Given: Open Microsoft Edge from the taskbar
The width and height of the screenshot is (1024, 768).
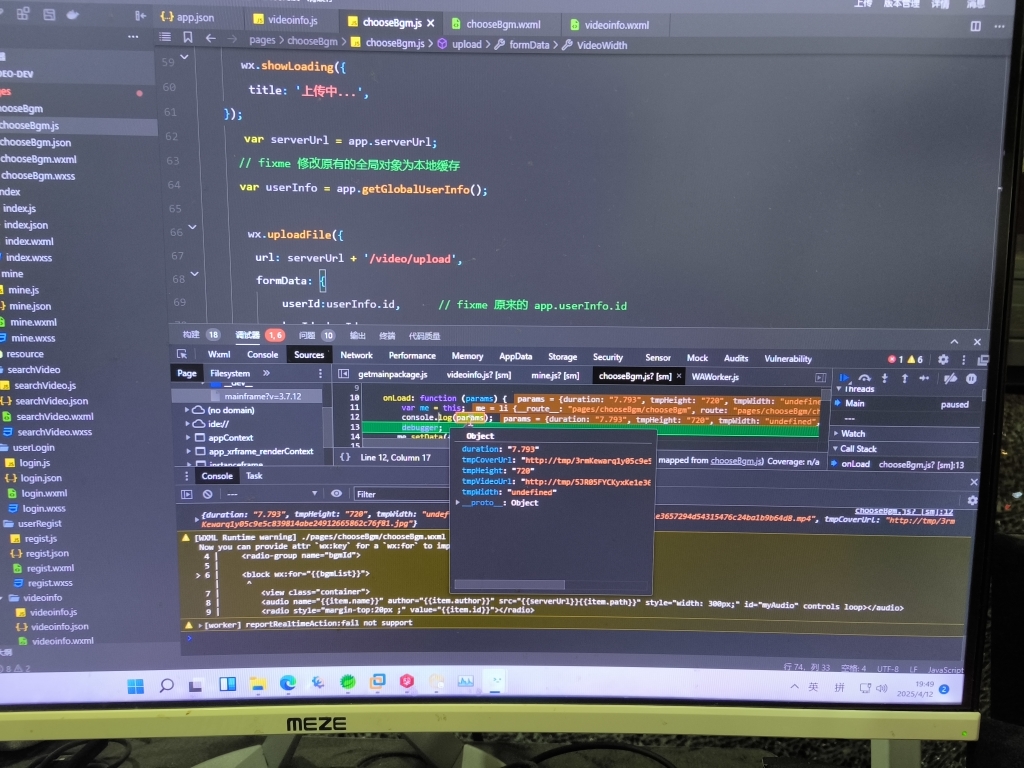Looking at the screenshot, I should pos(288,683).
